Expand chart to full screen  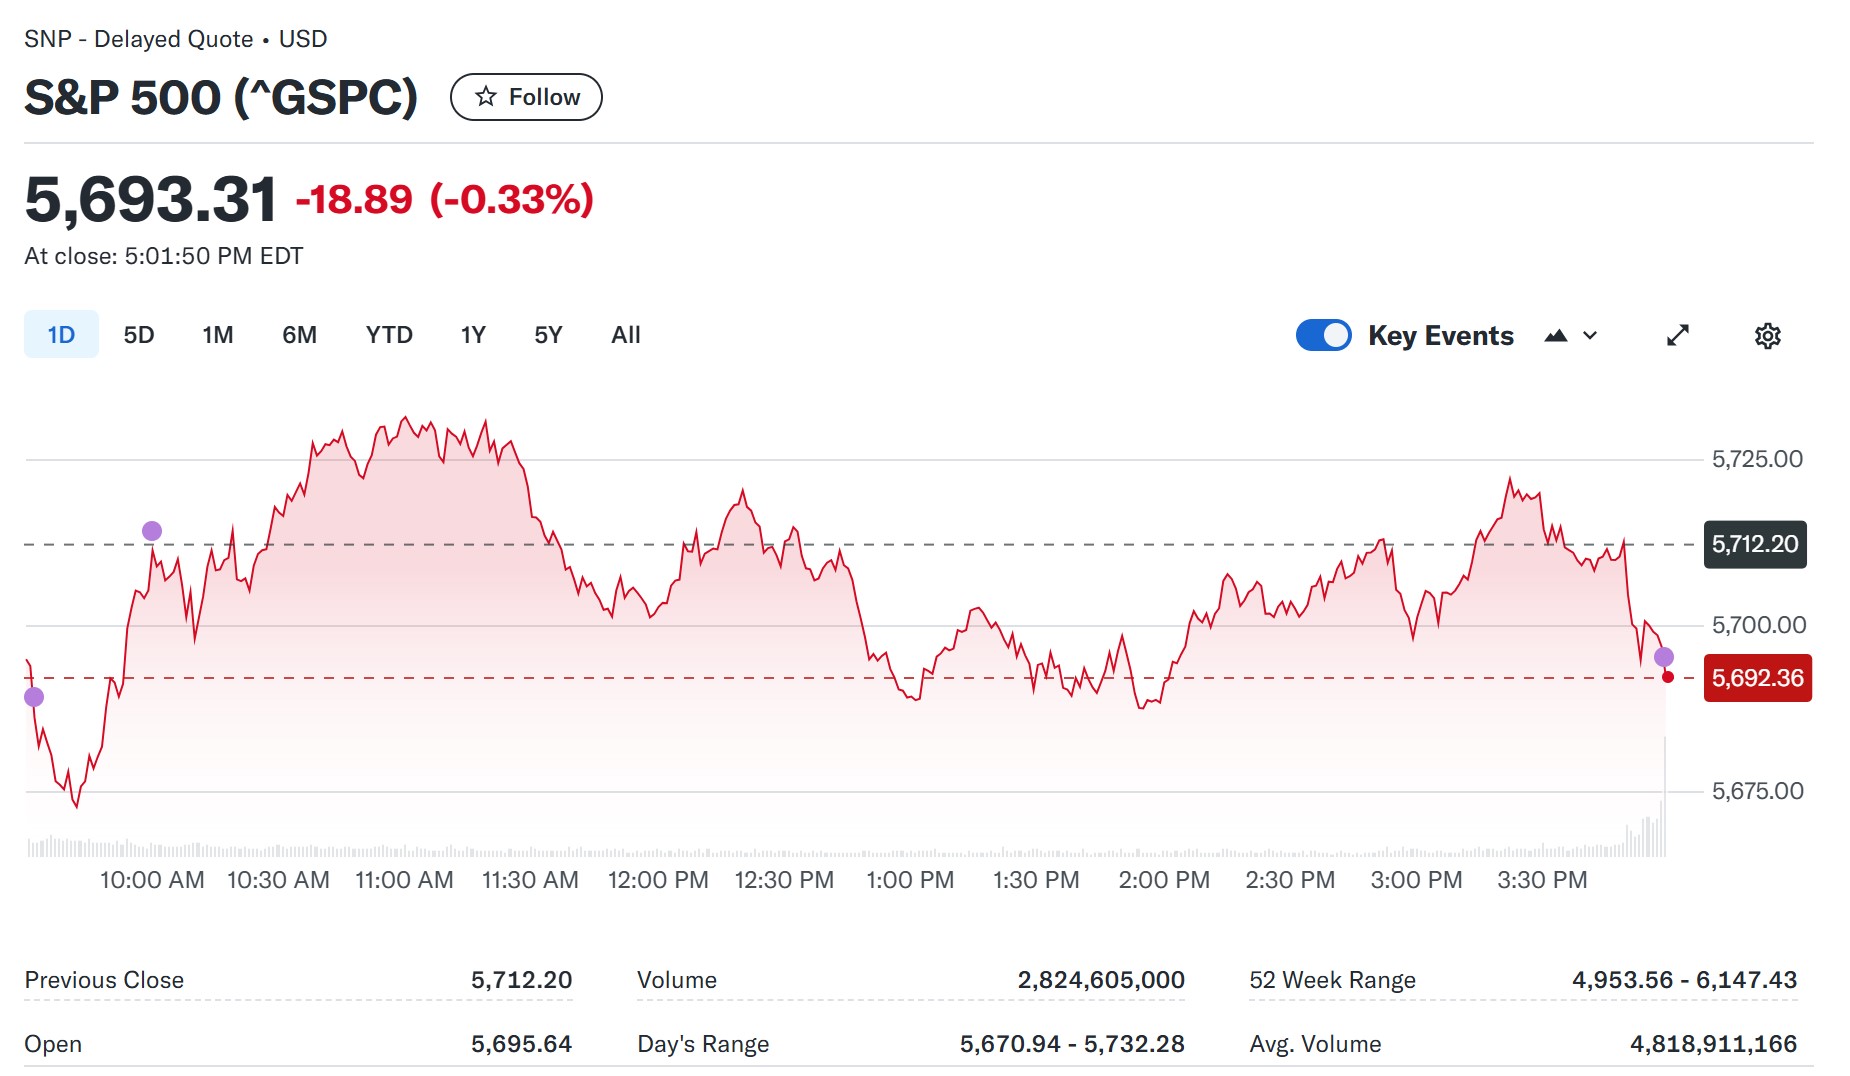1677,336
